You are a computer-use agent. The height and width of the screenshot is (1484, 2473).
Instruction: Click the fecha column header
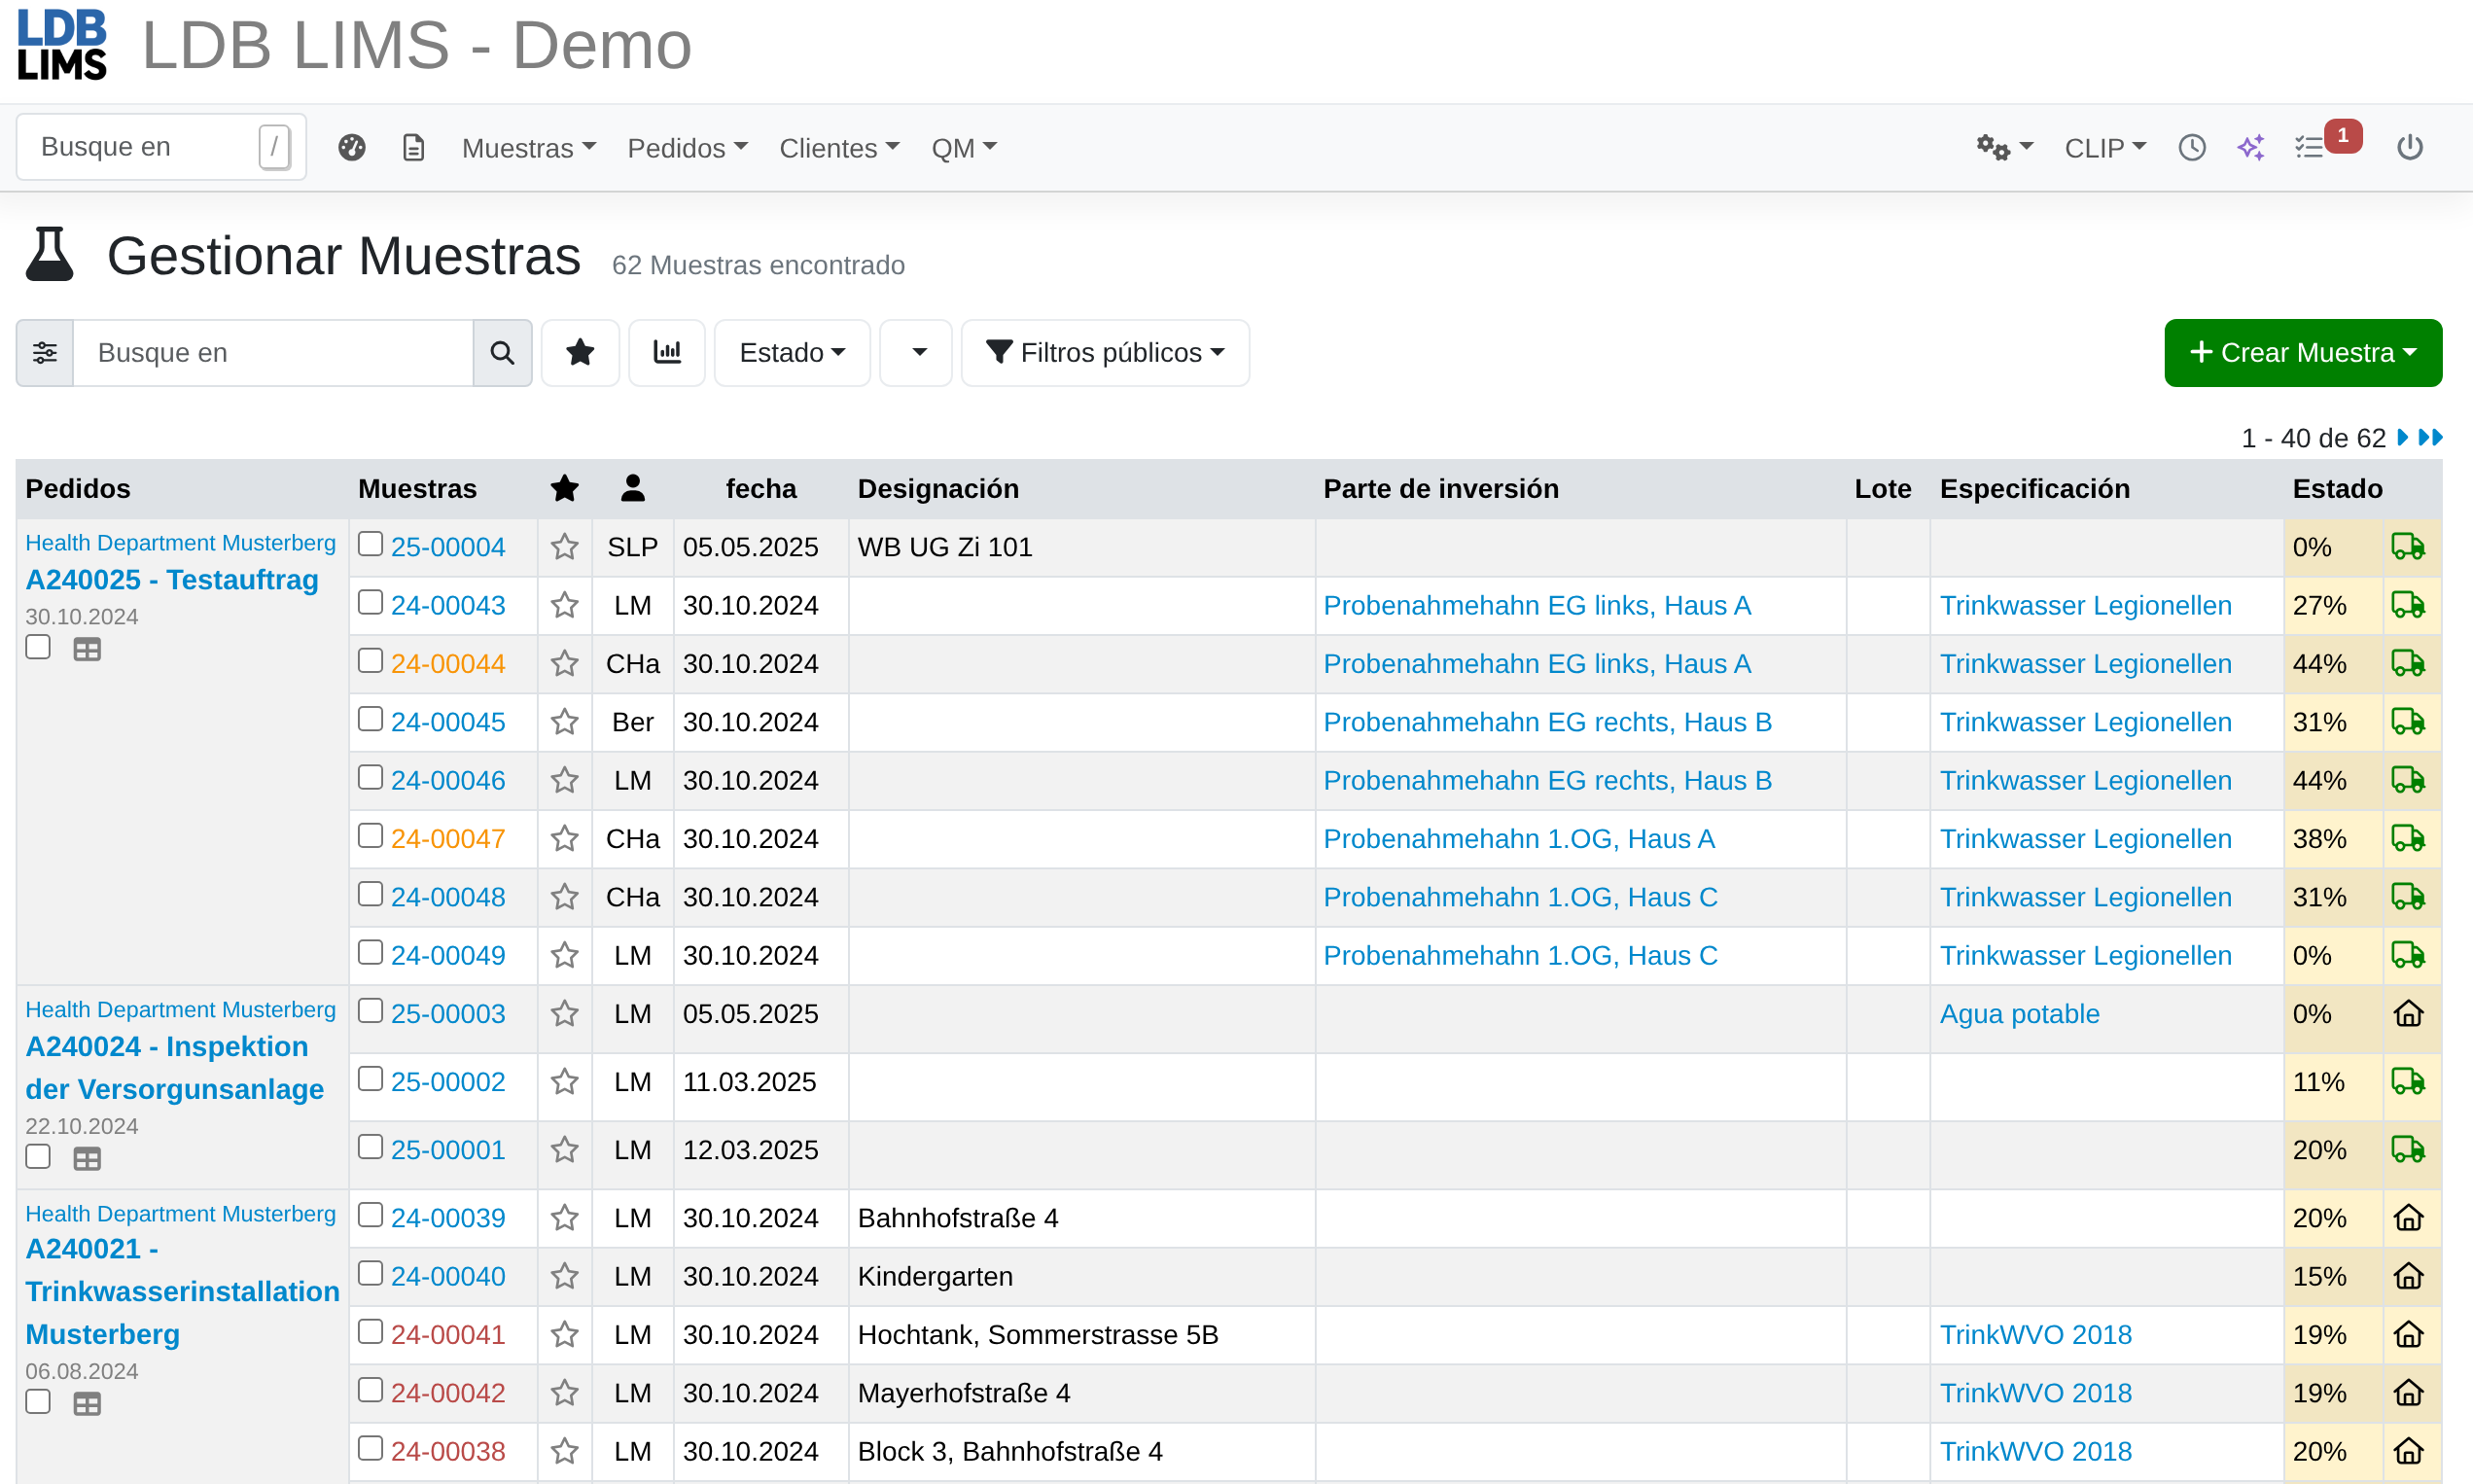761,489
